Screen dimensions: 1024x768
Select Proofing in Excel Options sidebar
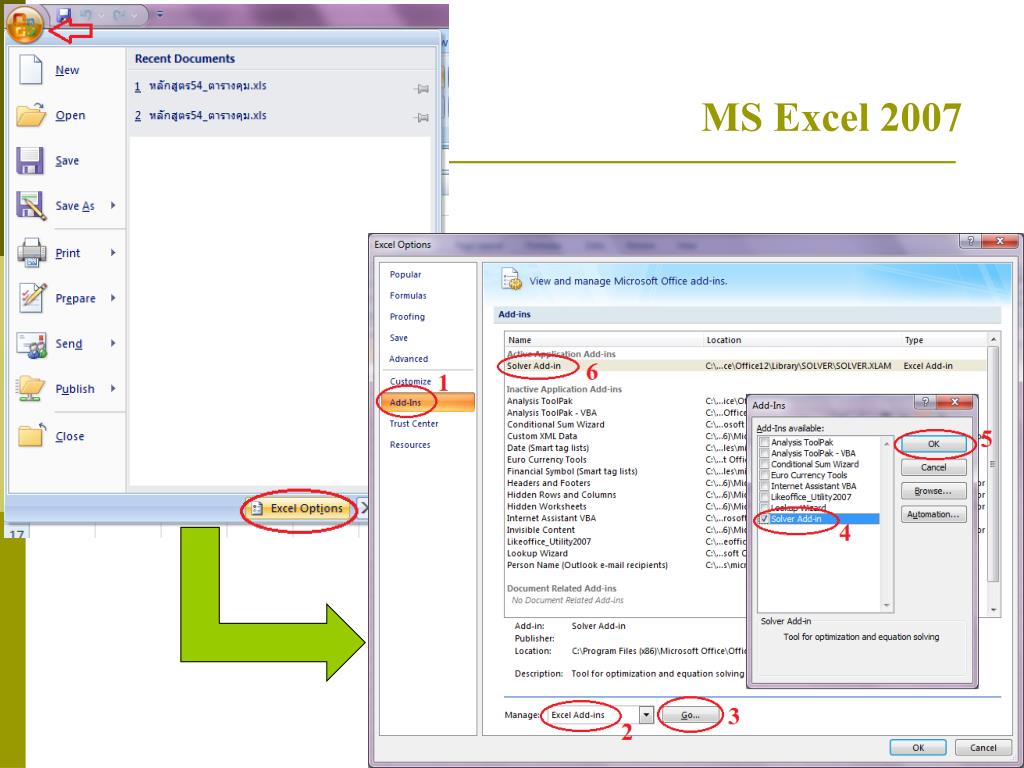[x=407, y=316]
